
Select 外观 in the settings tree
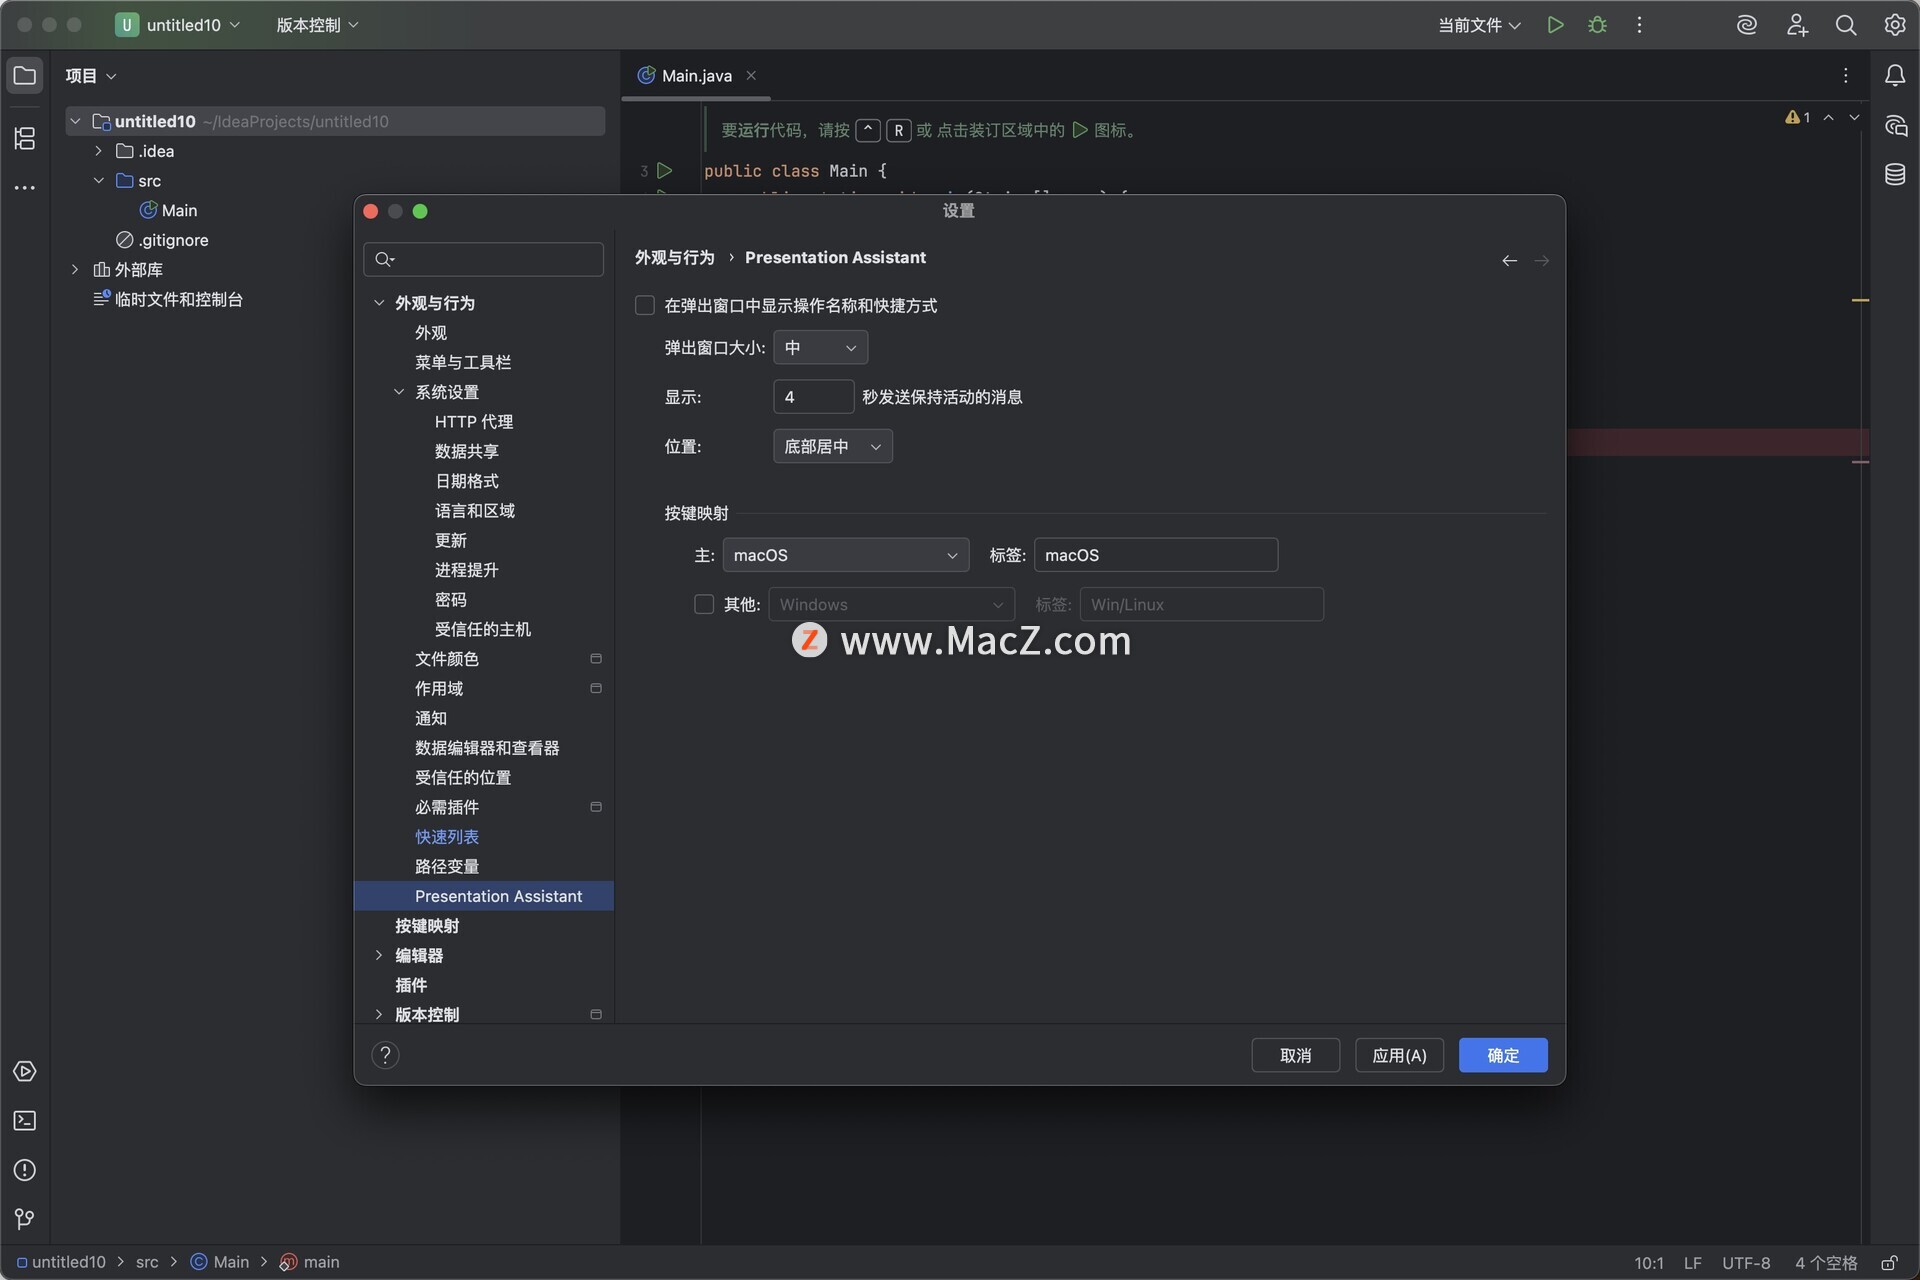click(431, 333)
